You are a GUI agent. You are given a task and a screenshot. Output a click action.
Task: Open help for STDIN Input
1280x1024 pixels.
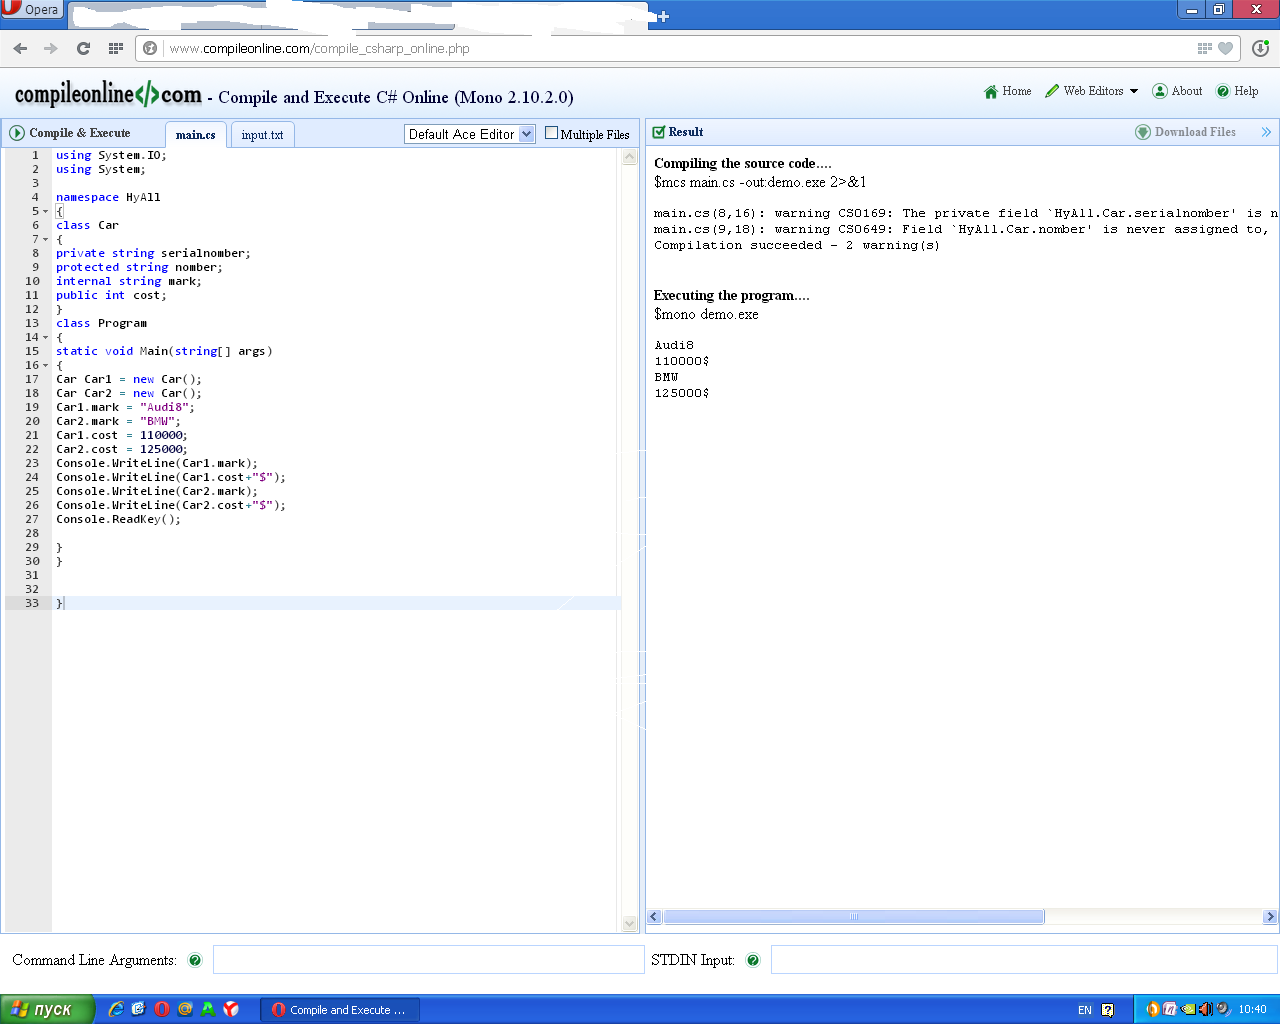[753, 960]
